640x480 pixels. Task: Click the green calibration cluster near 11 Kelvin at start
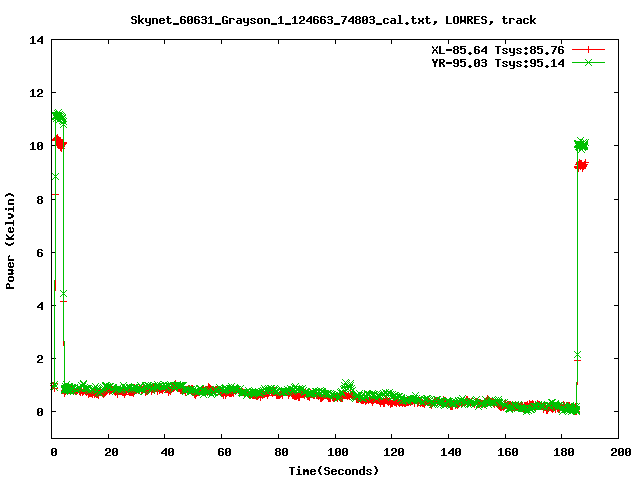click(x=59, y=118)
